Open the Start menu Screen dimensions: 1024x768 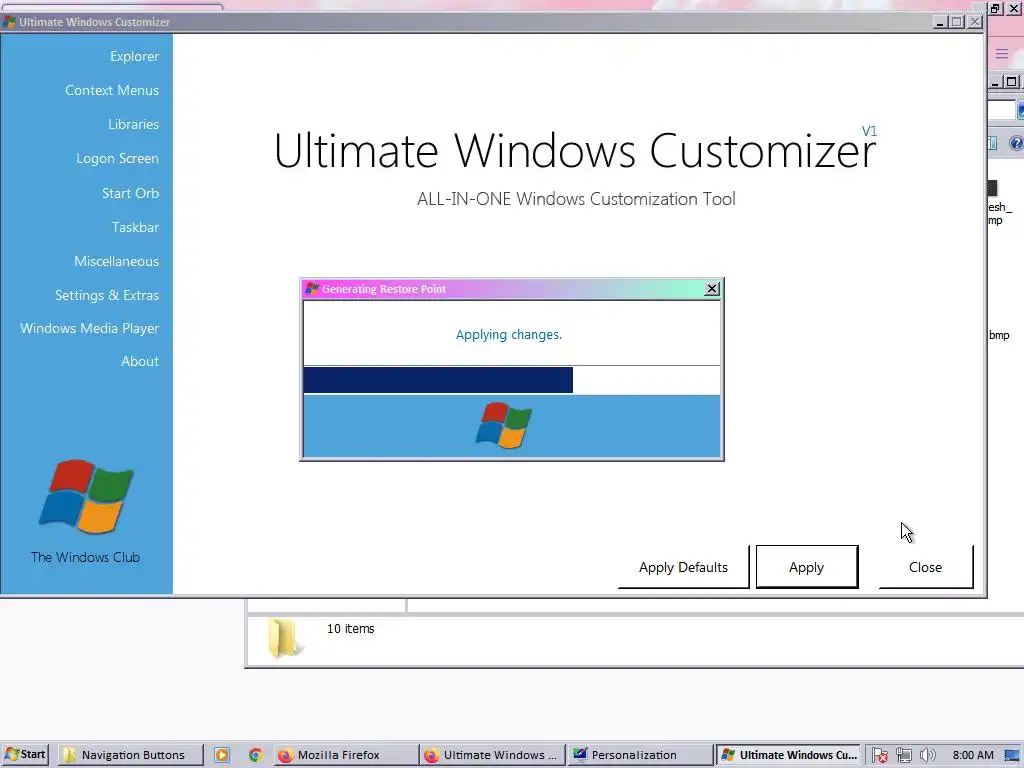tap(25, 754)
